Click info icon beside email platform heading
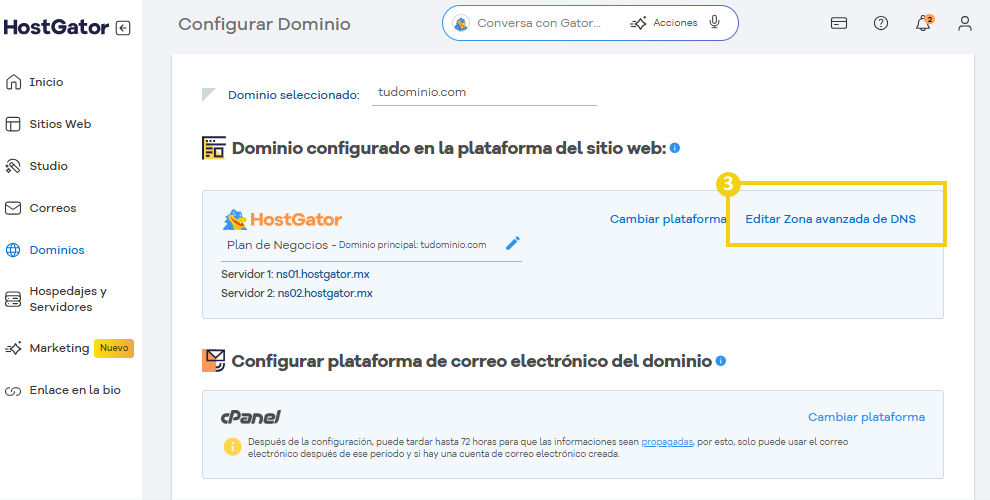Viewport: 990px width, 500px height. tap(721, 360)
